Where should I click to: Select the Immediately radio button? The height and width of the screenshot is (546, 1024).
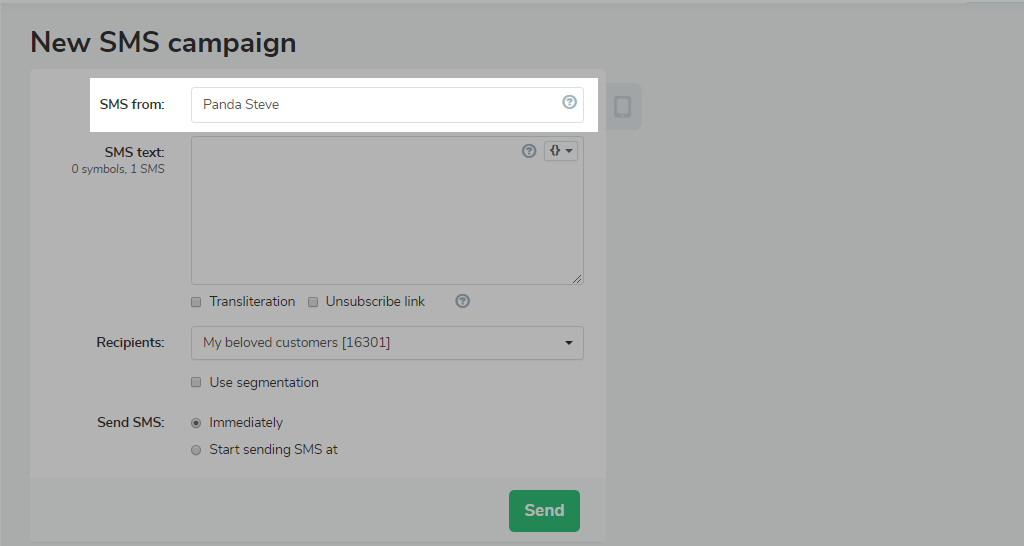point(196,423)
